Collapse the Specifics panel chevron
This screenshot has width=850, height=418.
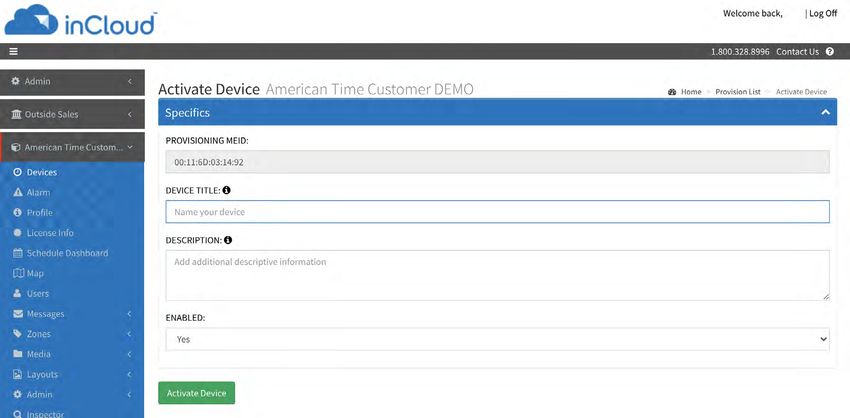825,112
